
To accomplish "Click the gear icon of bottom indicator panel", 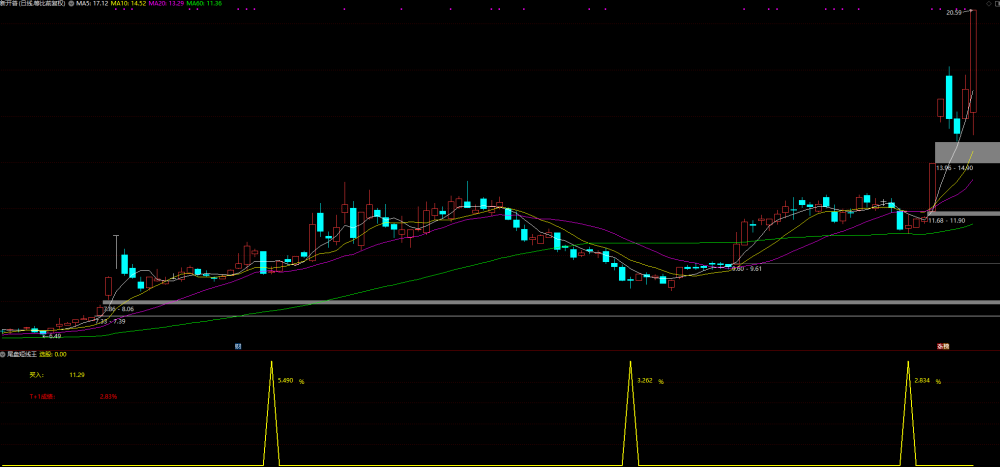I will coord(3,353).
